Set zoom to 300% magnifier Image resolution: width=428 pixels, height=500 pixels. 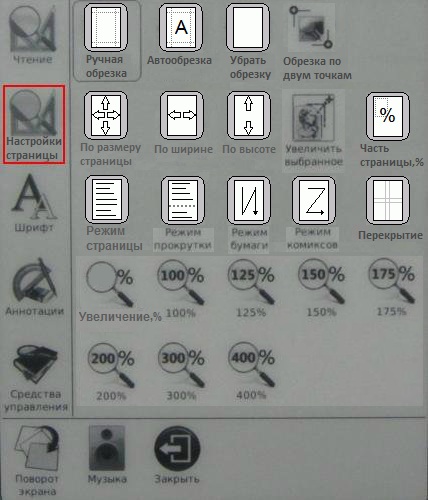coord(182,365)
